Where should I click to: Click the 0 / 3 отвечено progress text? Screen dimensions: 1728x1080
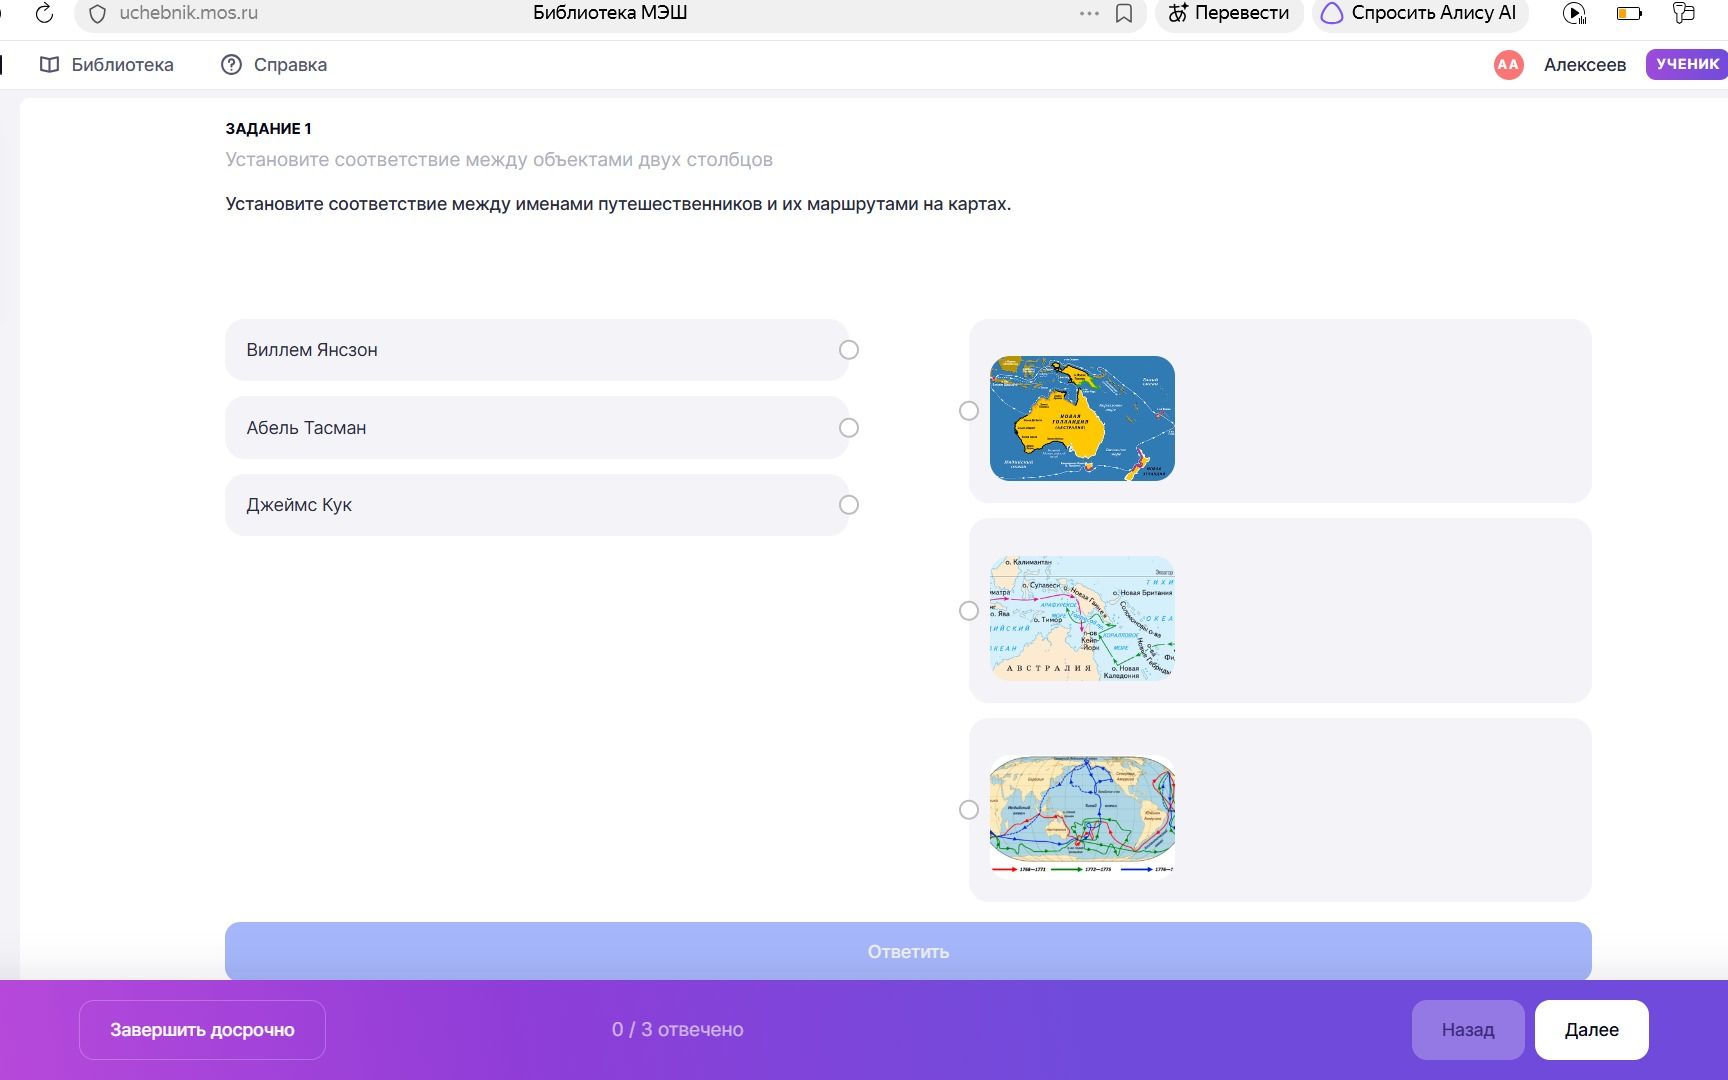pyautogui.click(x=678, y=1030)
